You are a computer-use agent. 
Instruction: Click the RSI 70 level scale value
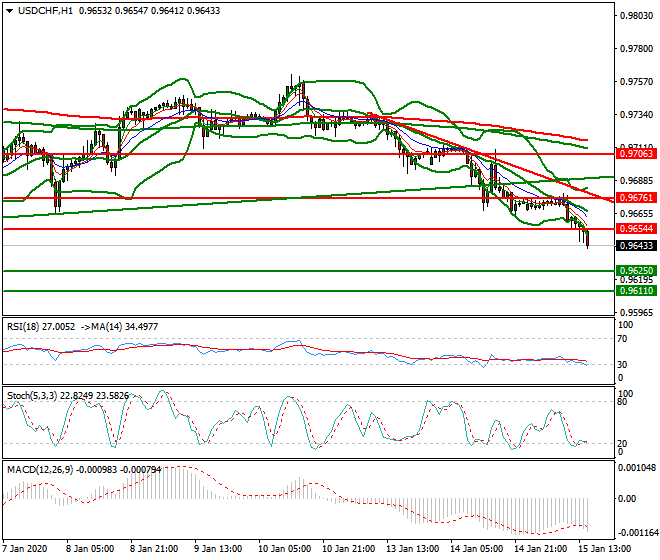(622, 339)
